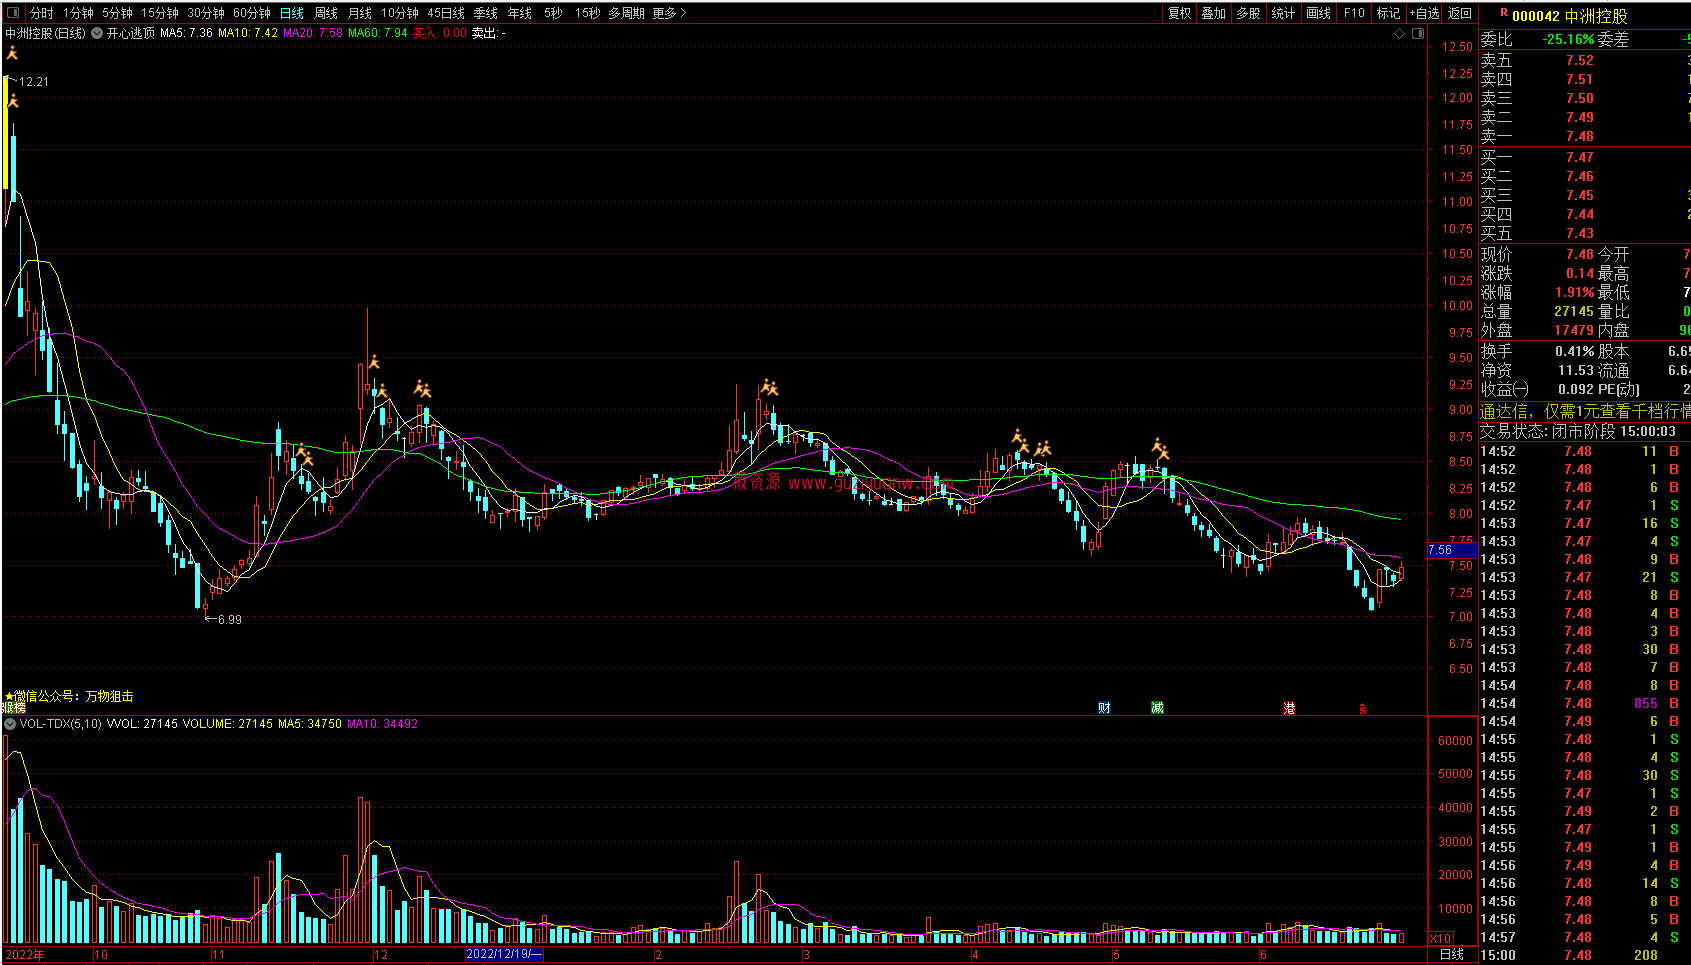
Task: Click the red S marker below the chart
Action: [1362, 709]
